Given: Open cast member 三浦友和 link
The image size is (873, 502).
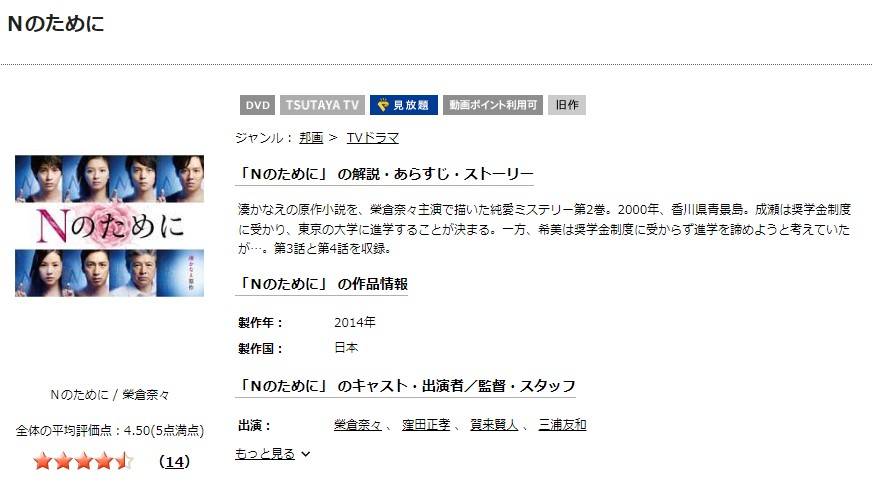Looking at the screenshot, I should click(562, 425).
